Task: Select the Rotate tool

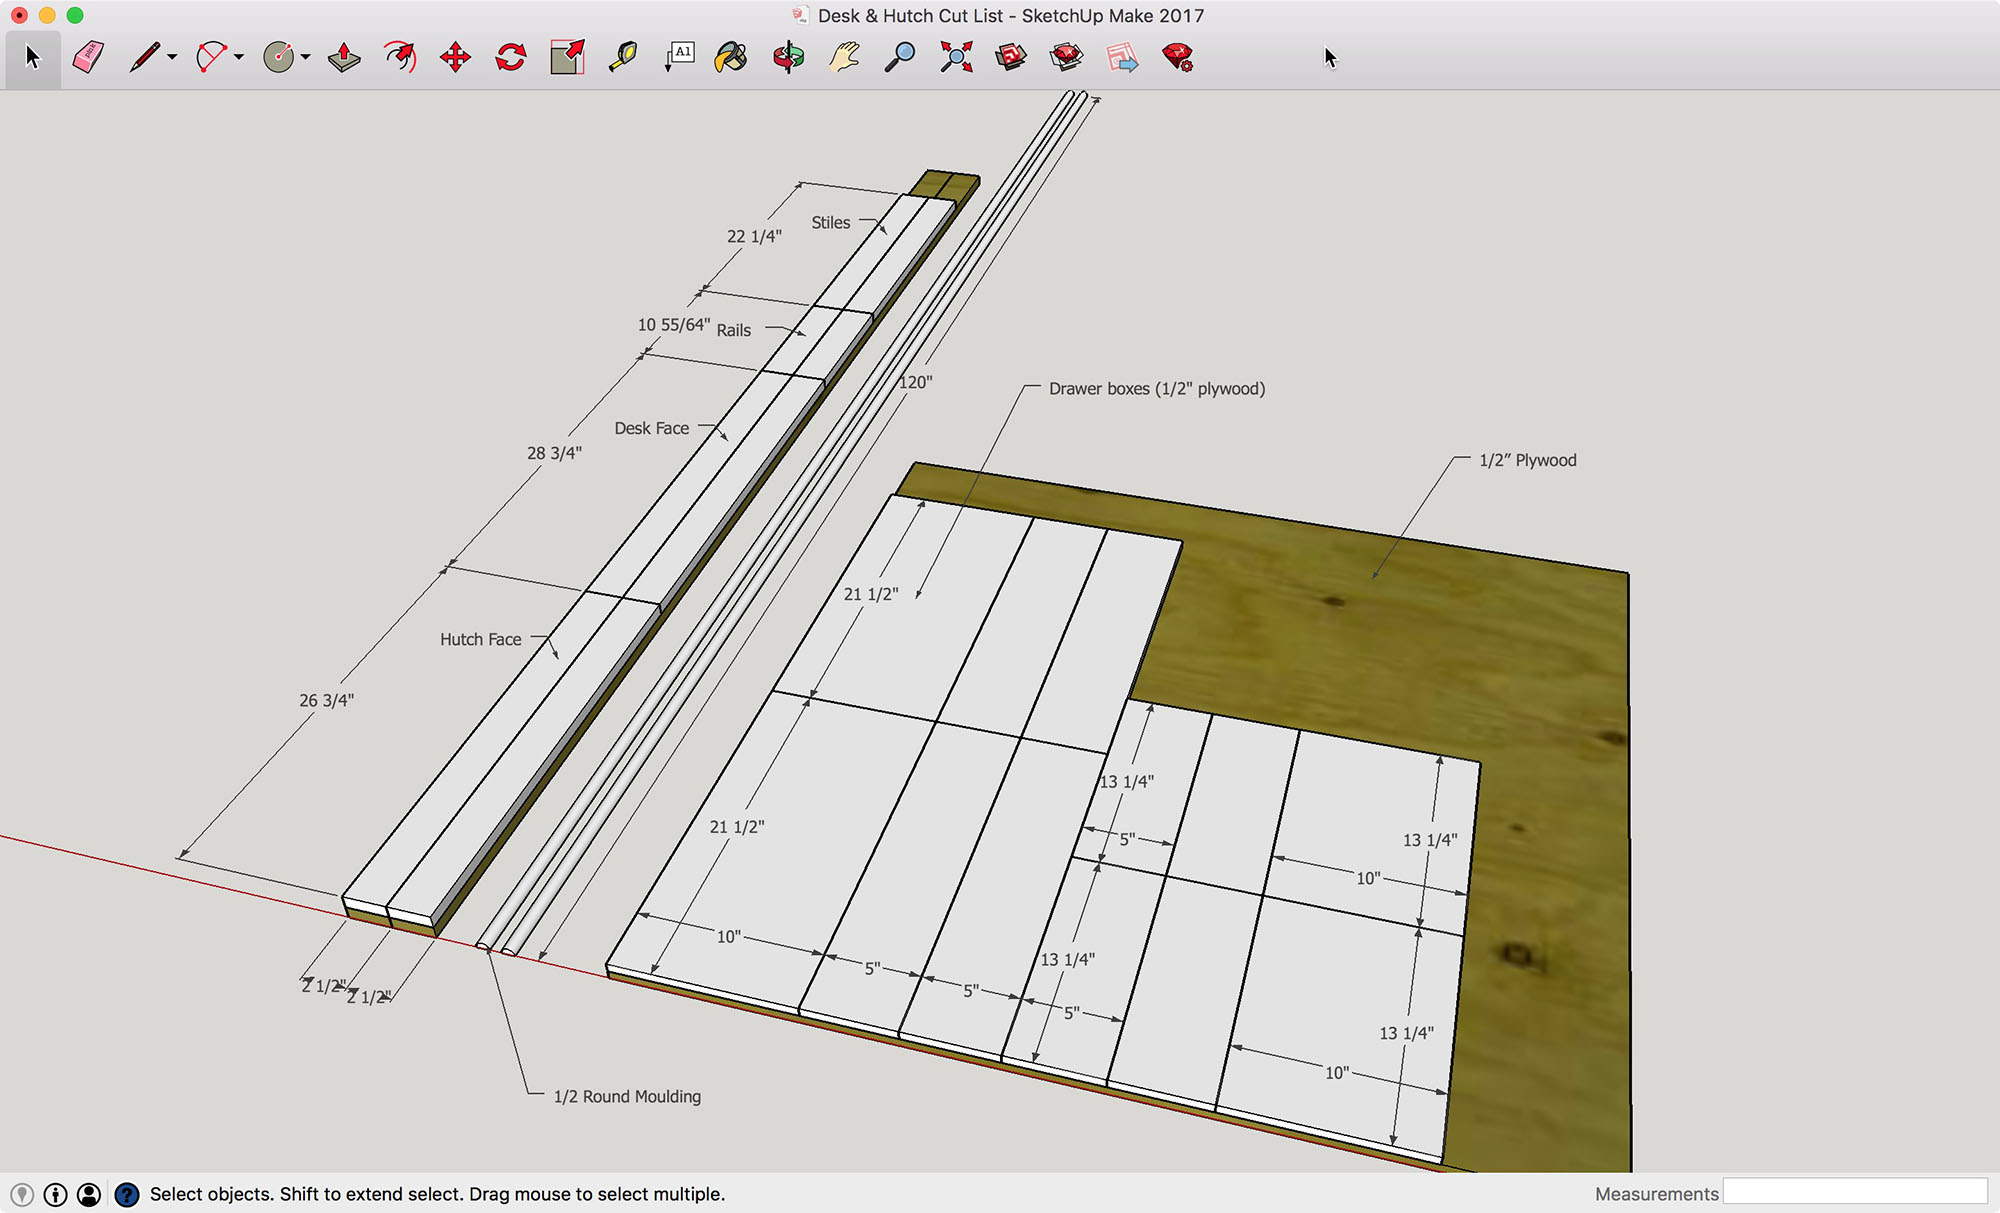Action: point(511,57)
